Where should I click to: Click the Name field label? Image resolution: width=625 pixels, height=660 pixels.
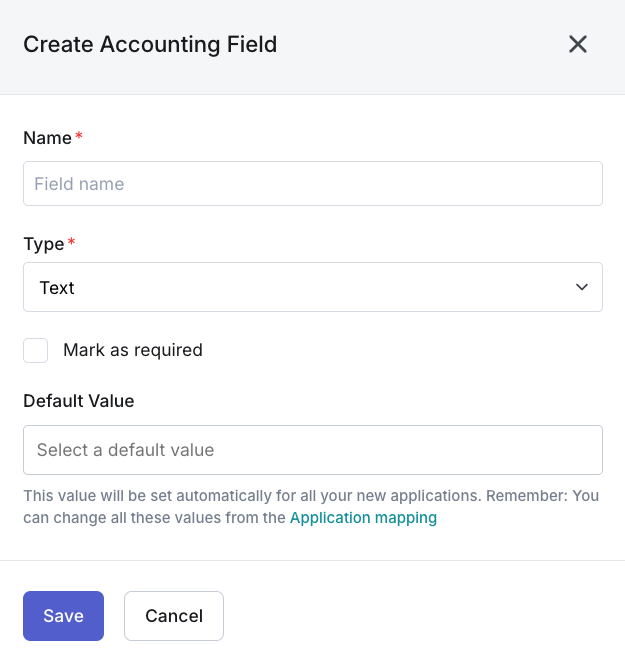tap(47, 138)
